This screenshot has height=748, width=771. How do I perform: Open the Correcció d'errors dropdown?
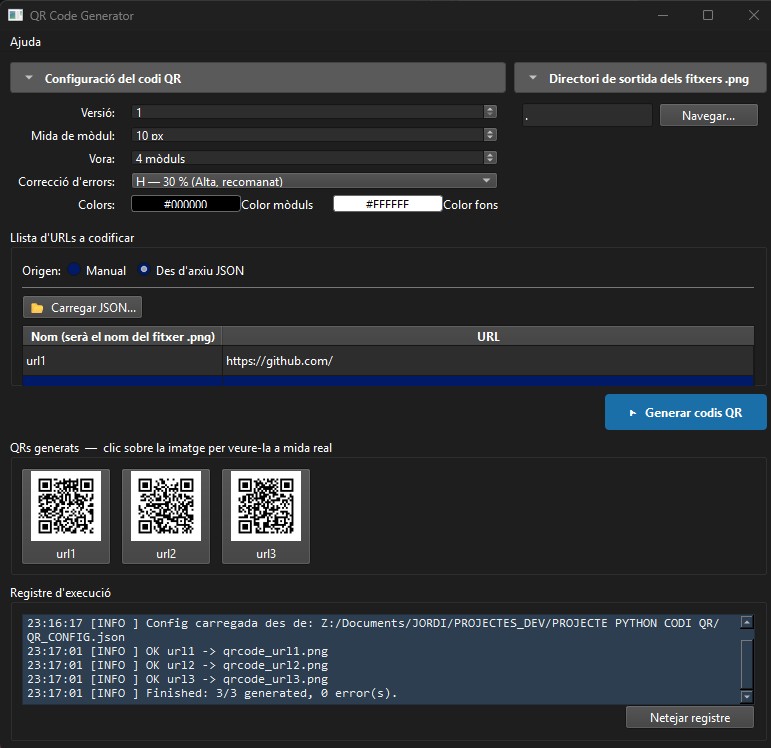pyautogui.click(x=314, y=181)
